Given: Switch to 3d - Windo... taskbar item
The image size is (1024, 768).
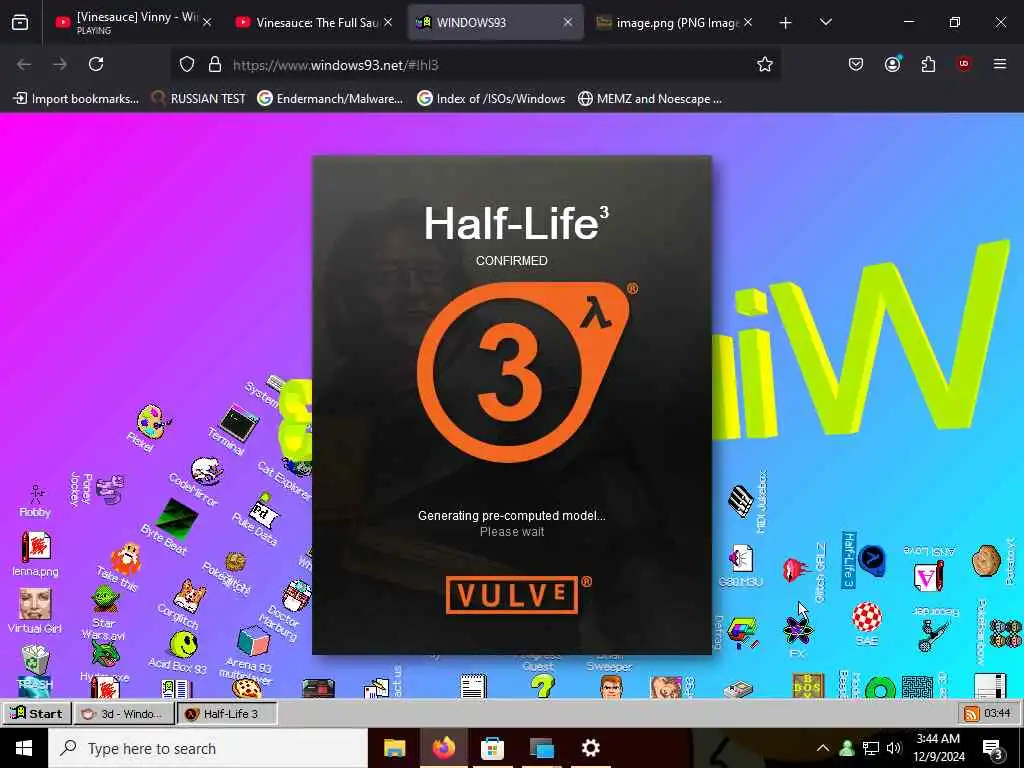Looking at the screenshot, I should [124, 713].
